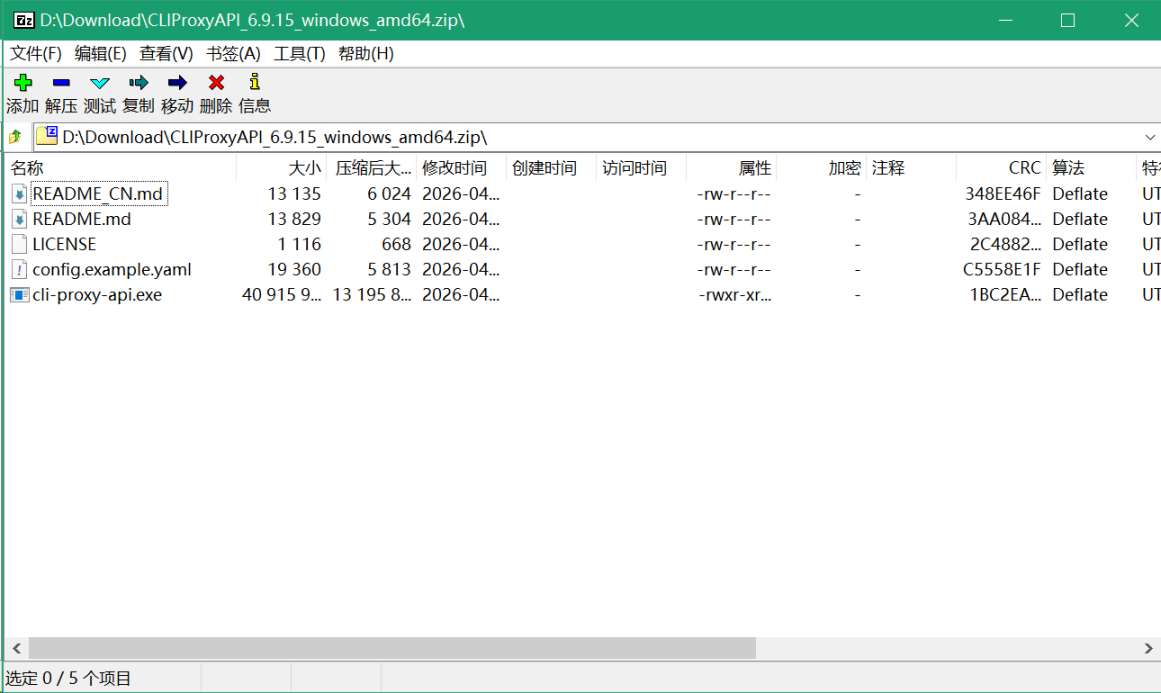Click in the archive path address field

pyautogui.click(x=600, y=137)
